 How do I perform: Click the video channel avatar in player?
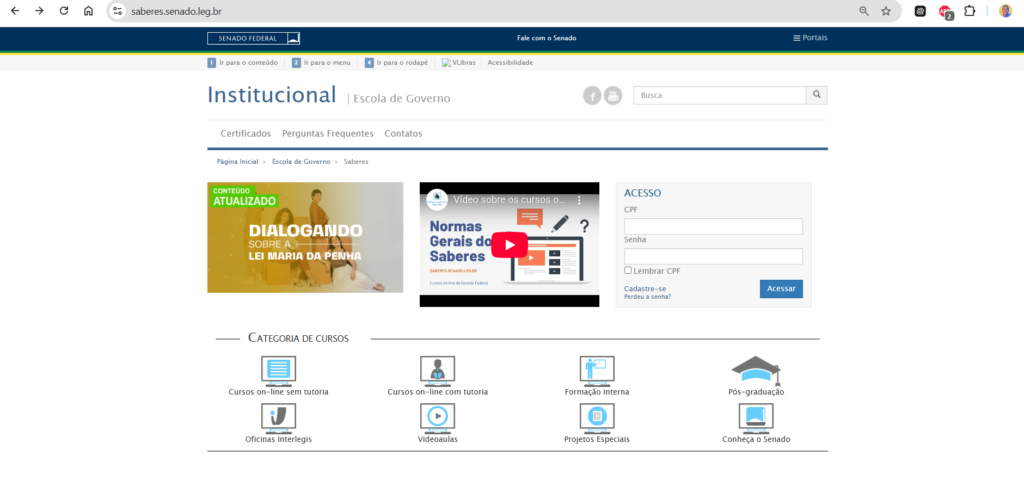tap(437, 199)
